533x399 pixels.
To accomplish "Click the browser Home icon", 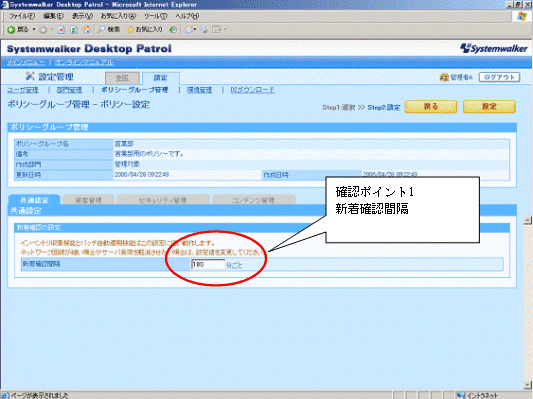I will 87,30.
